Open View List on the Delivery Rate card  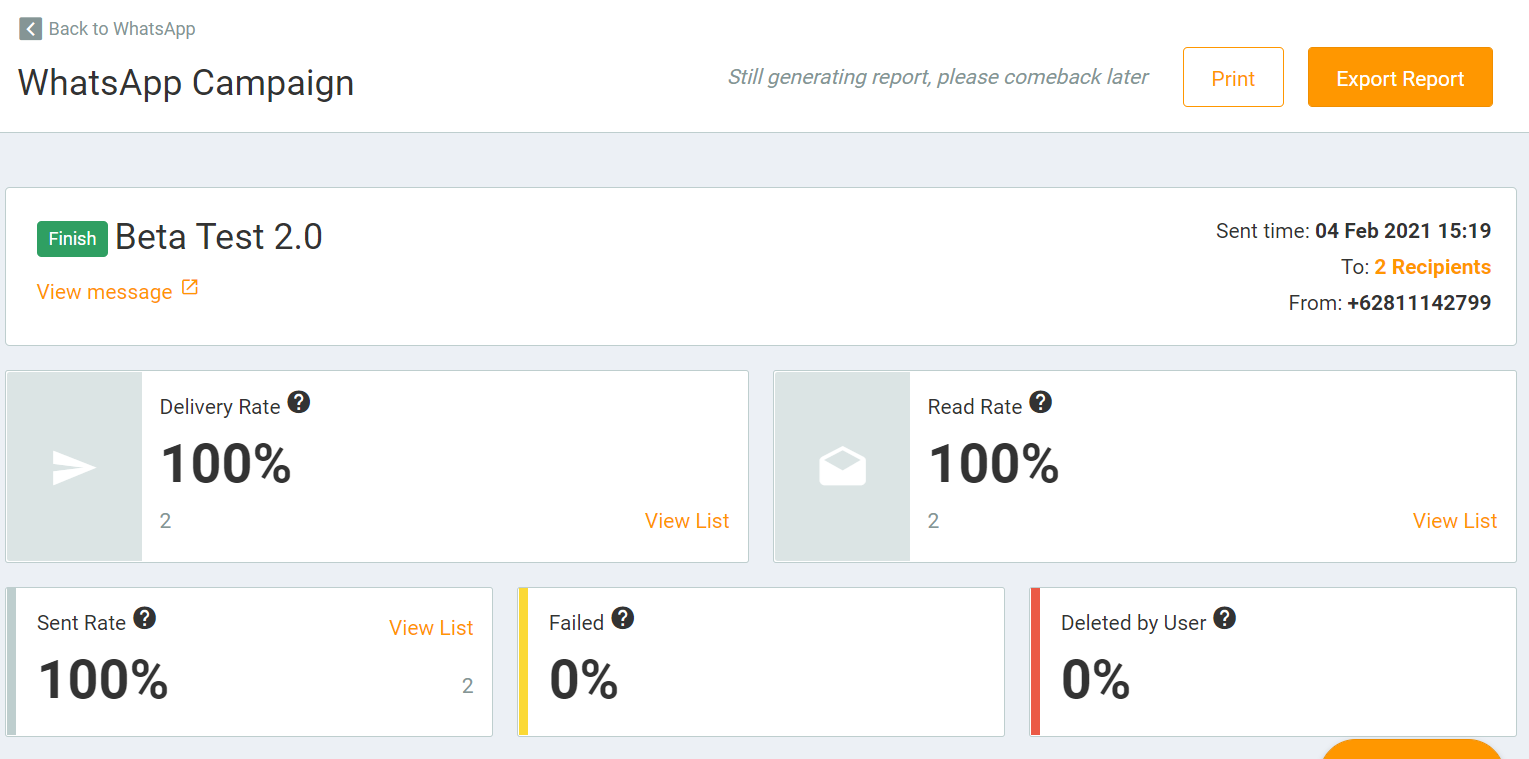tap(686, 521)
